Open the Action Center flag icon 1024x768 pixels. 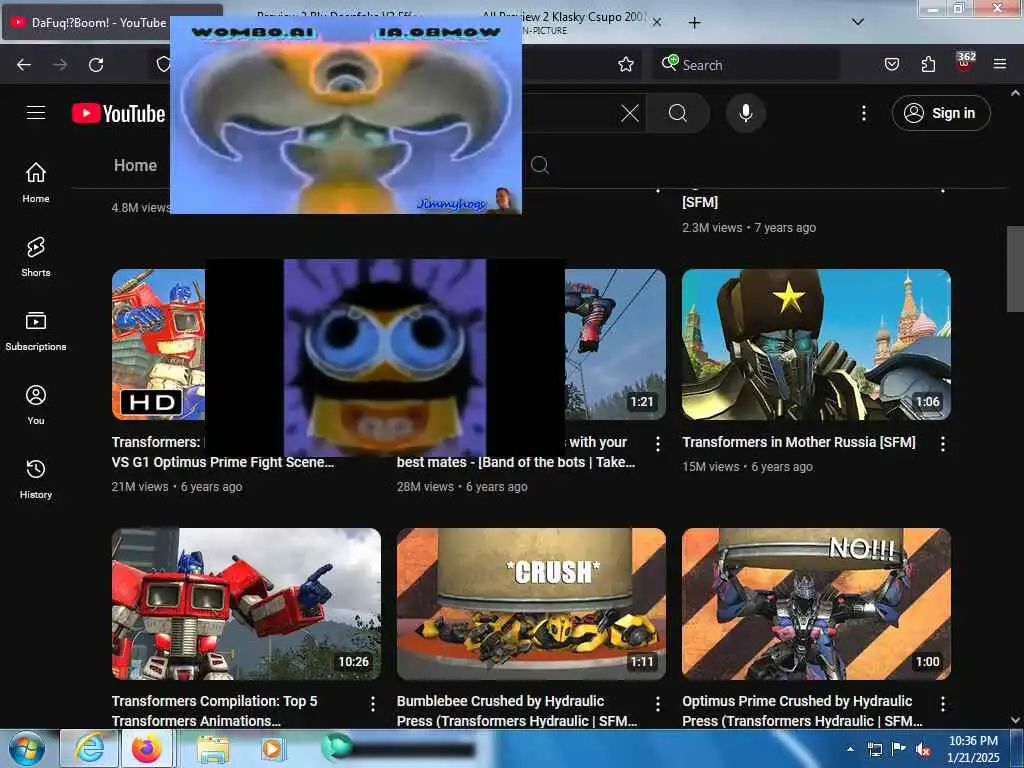[x=899, y=749]
